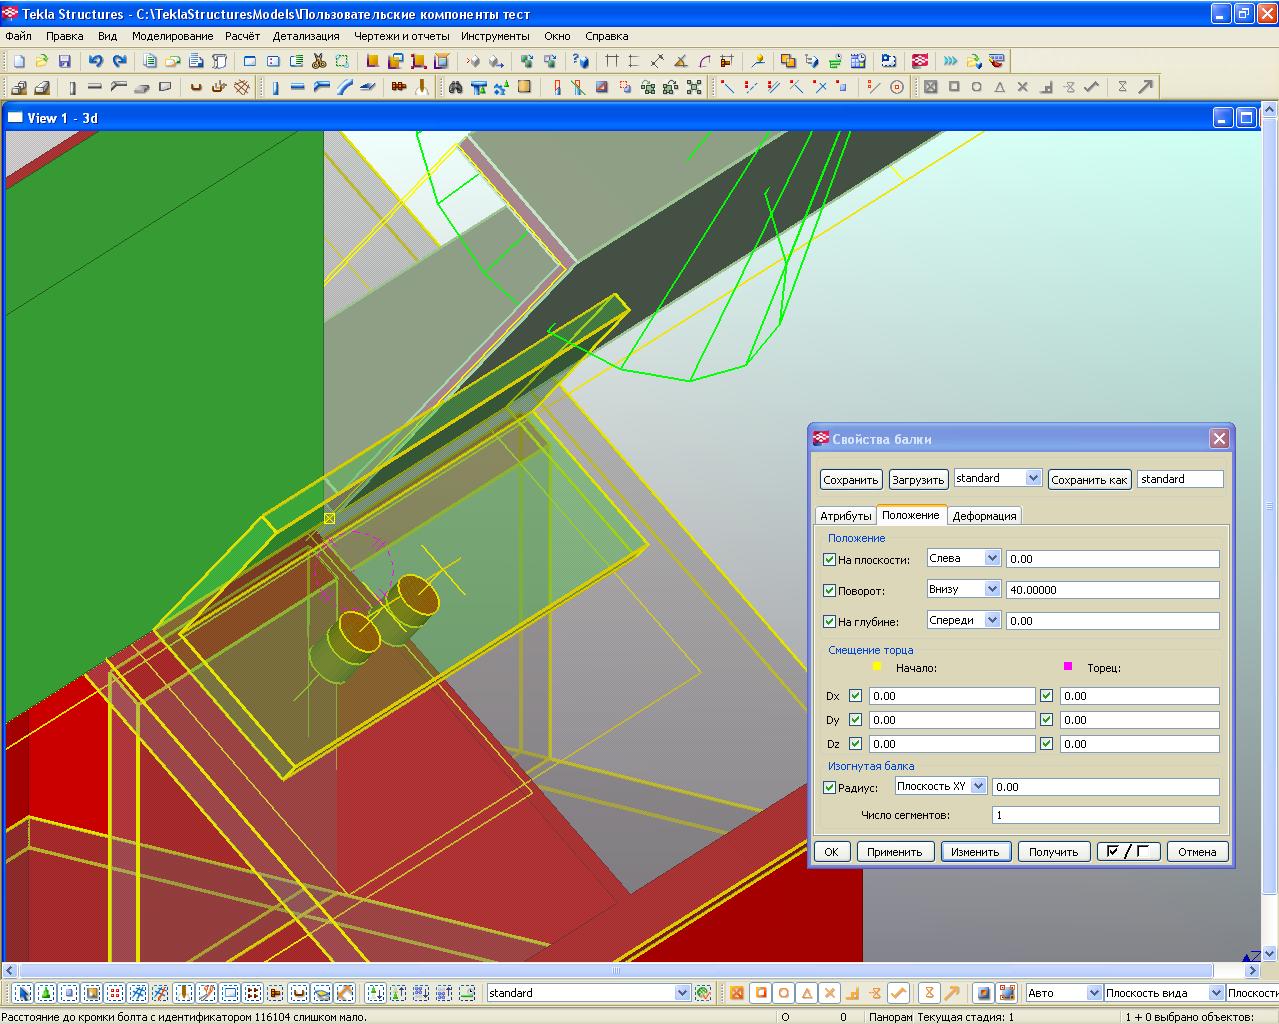Screen dimensions: 1279x1024
Task: Expand the 'Плоскость XY' radius plane dropdown
Action: point(978,787)
